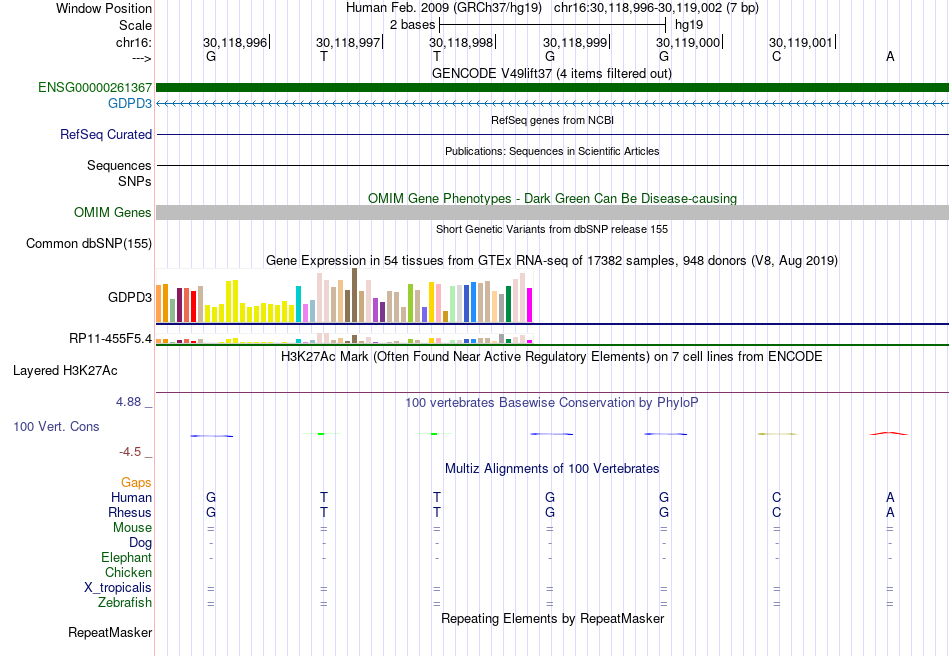Click the C base in the reference sequence row

click(777, 56)
